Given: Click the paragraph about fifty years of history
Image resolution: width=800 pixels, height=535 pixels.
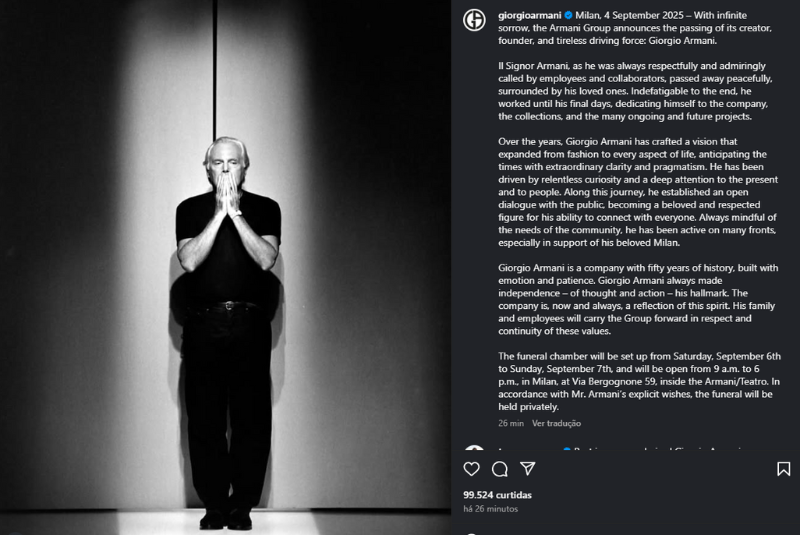Looking at the screenshot, I should [x=638, y=299].
